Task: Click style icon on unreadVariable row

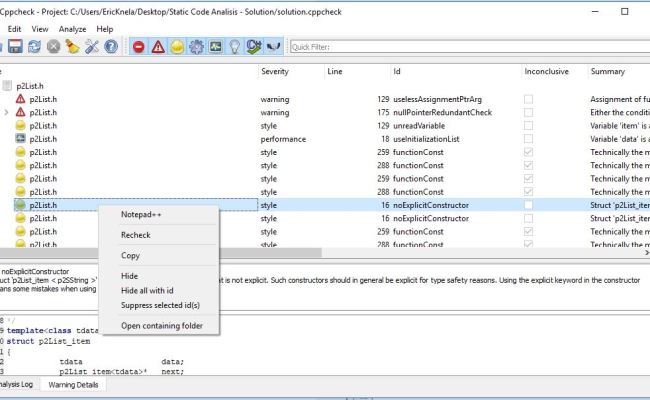Action: (x=20, y=126)
